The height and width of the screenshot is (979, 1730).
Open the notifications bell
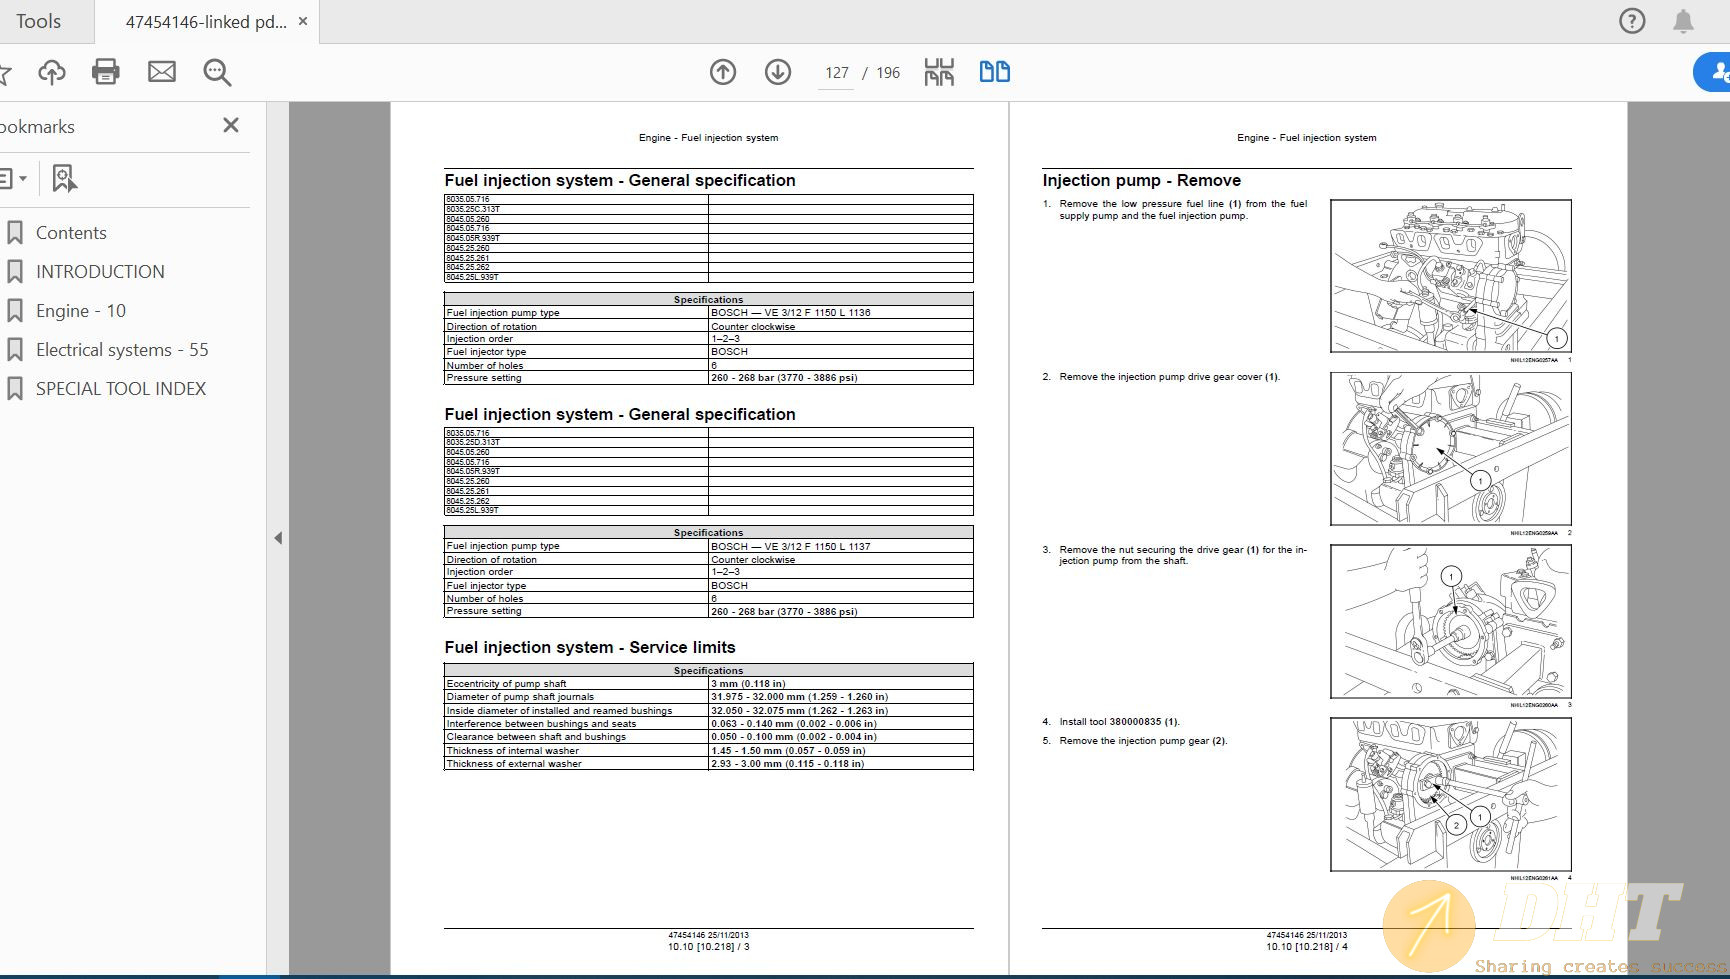click(1684, 21)
